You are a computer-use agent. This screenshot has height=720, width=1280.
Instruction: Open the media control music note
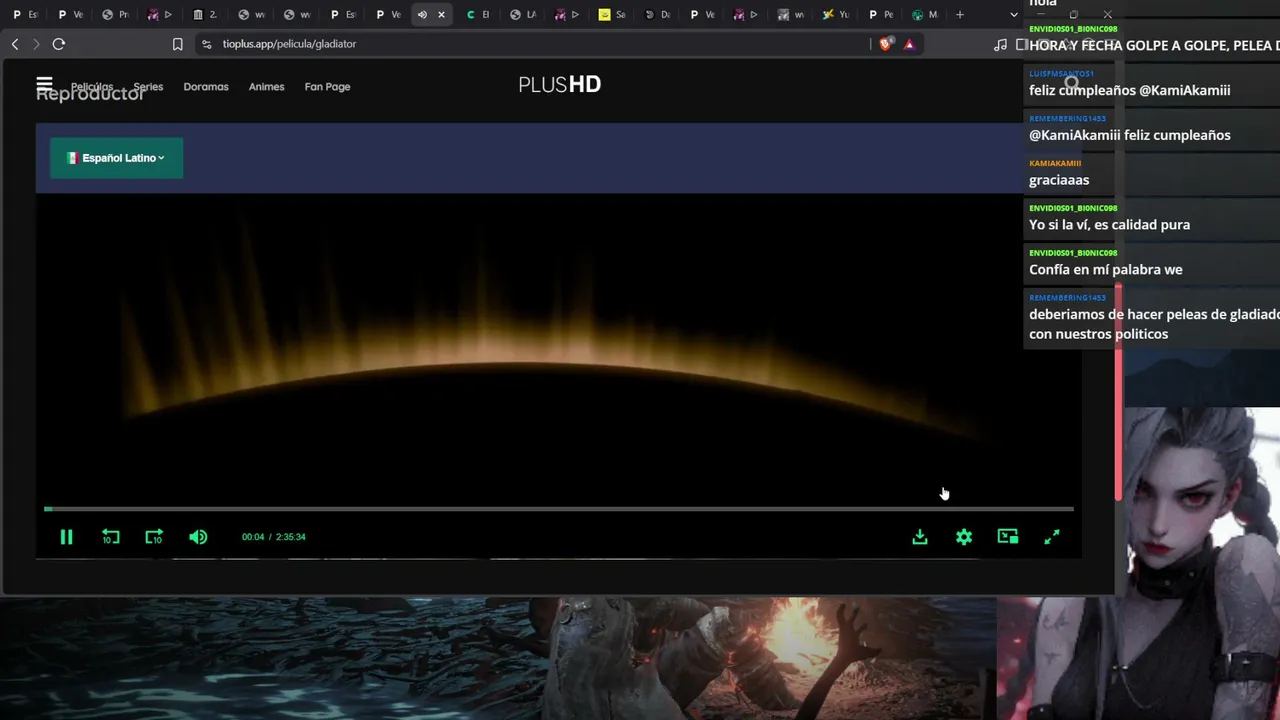(1000, 44)
